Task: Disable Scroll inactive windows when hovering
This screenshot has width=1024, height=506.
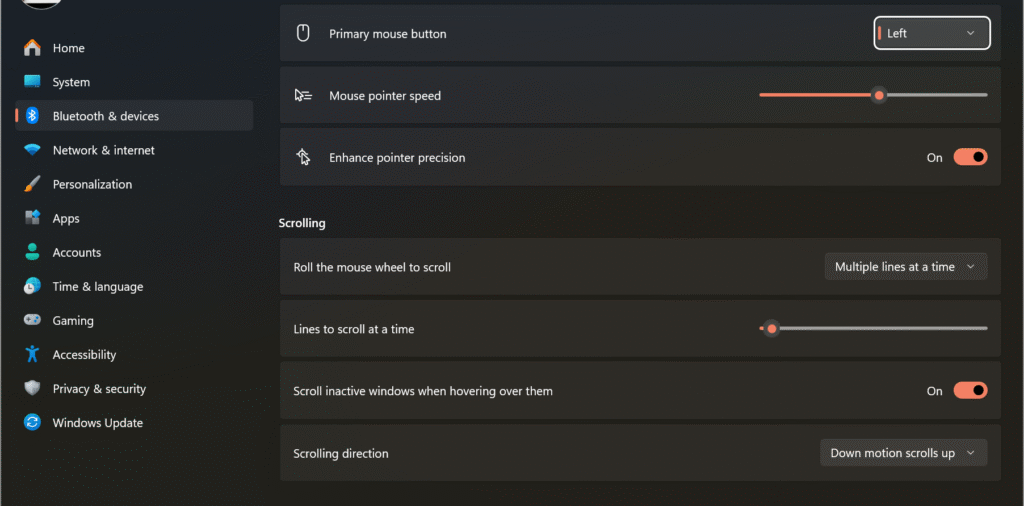Action: 969,391
